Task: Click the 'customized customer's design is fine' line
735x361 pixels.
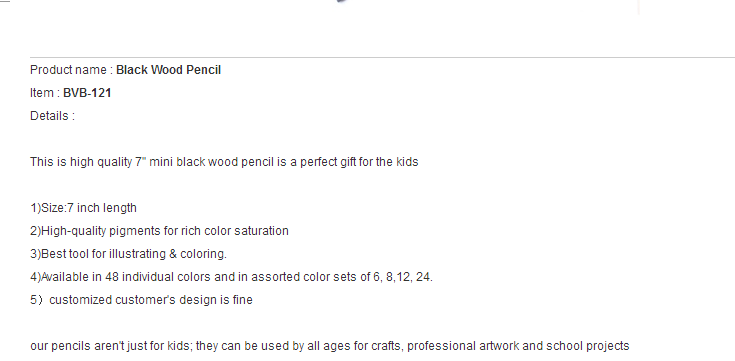Action: [x=151, y=300]
